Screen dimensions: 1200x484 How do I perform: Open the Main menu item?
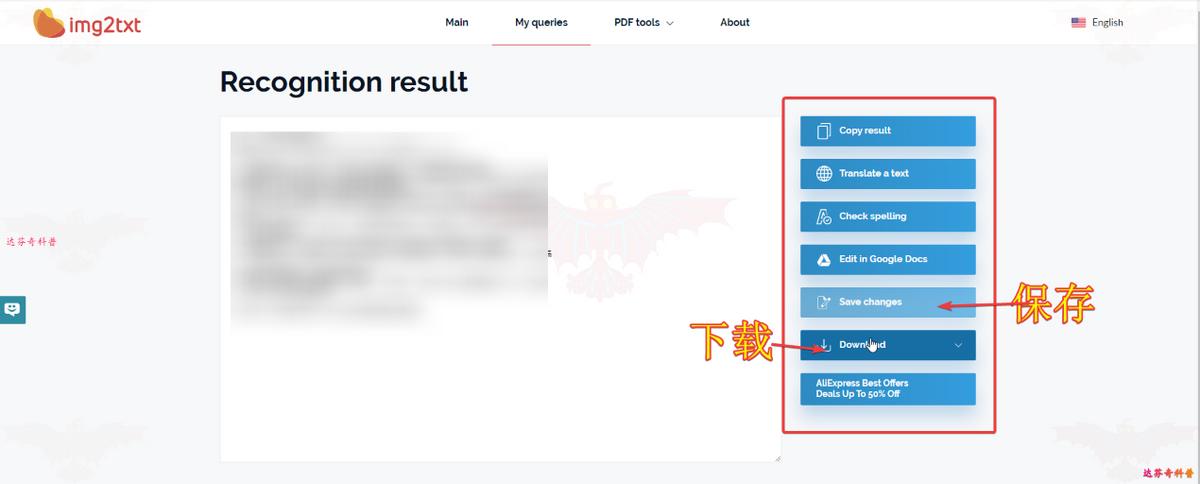pyautogui.click(x=457, y=22)
